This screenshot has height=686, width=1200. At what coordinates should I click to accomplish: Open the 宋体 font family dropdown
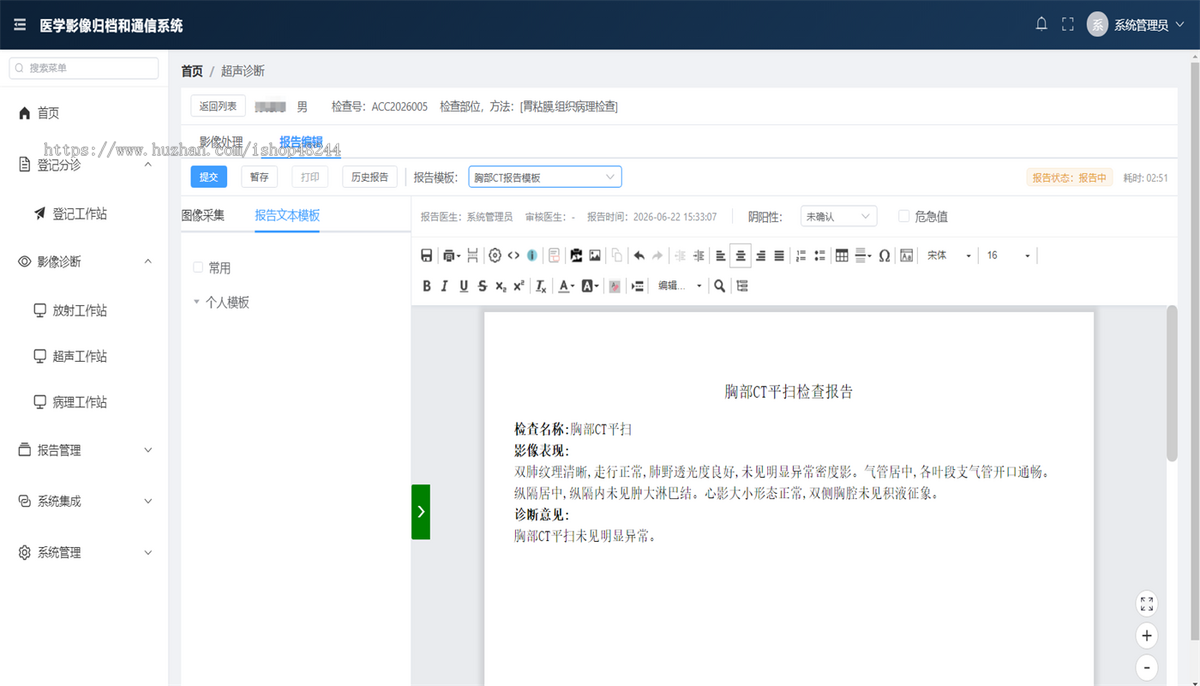(x=948, y=256)
